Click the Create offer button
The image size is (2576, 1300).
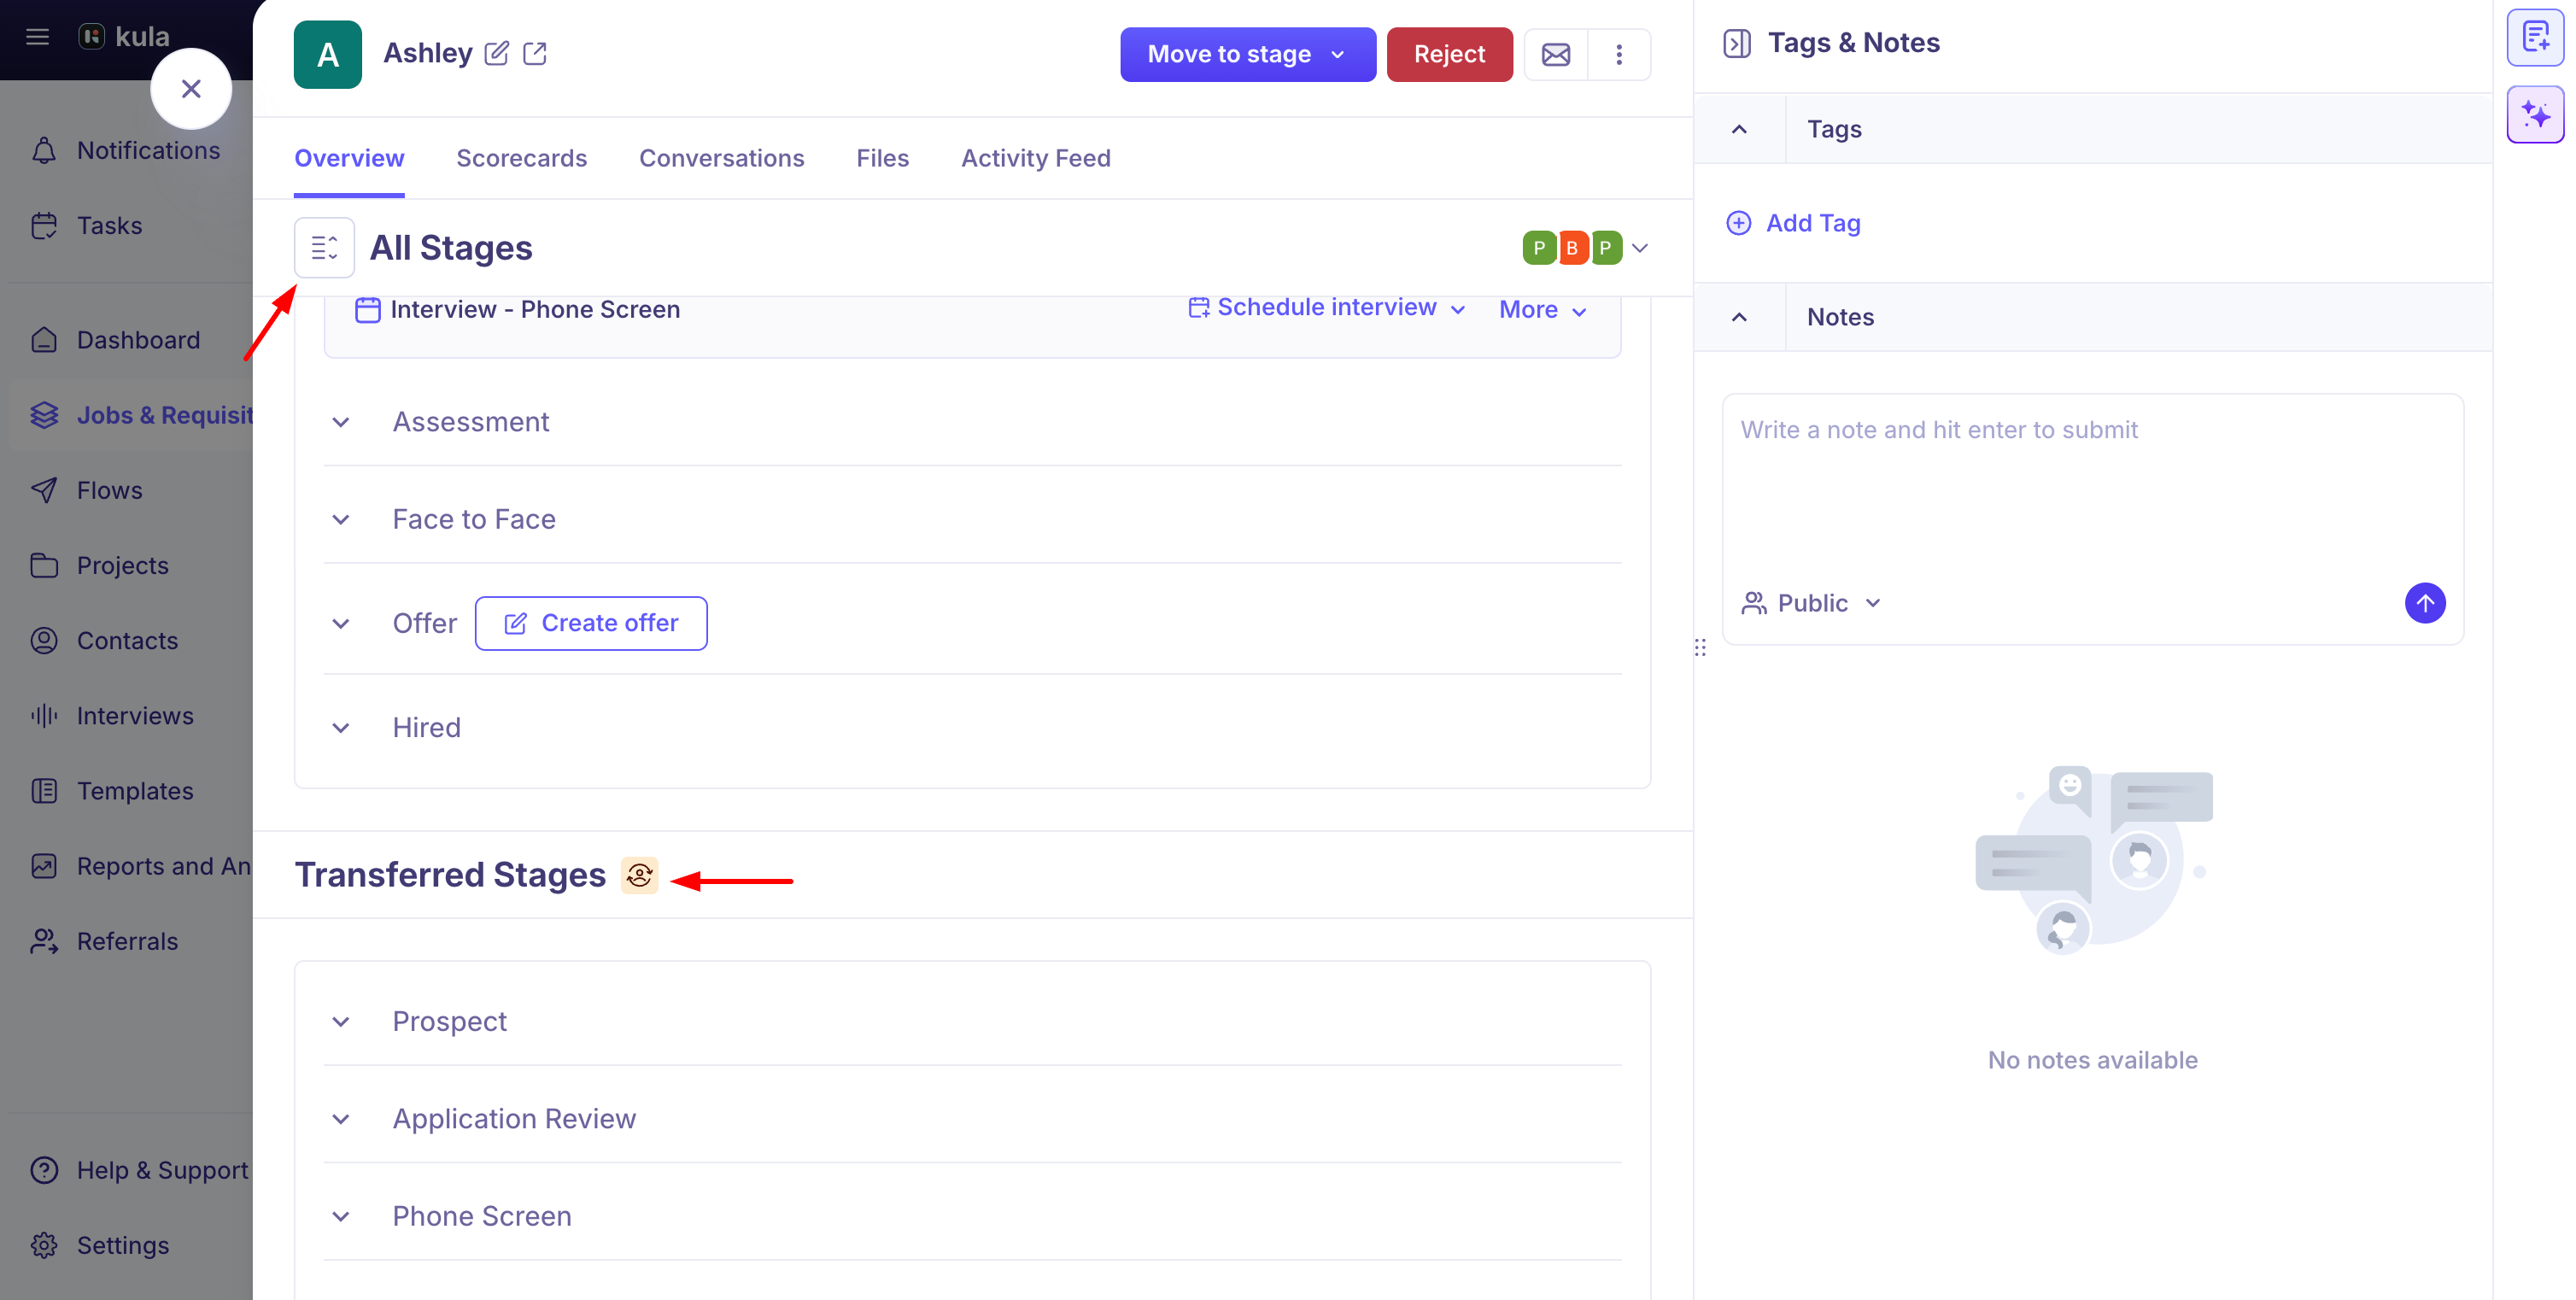coord(591,622)
